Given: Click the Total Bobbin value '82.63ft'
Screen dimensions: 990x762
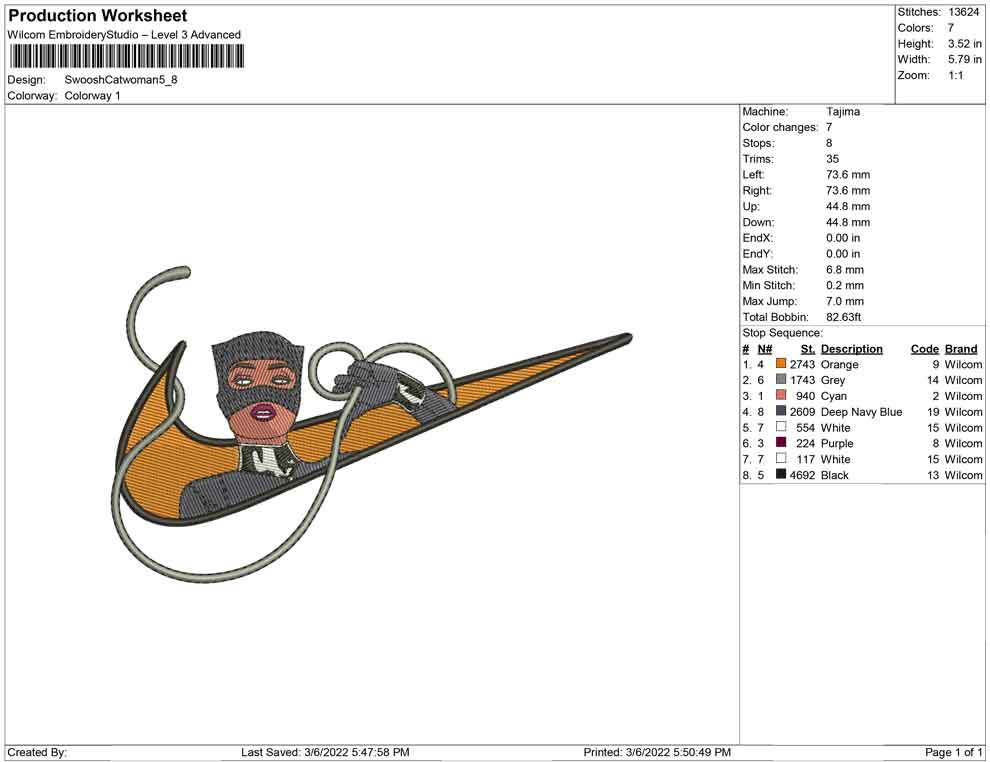Looking at the screenshot, I should 843,317.
